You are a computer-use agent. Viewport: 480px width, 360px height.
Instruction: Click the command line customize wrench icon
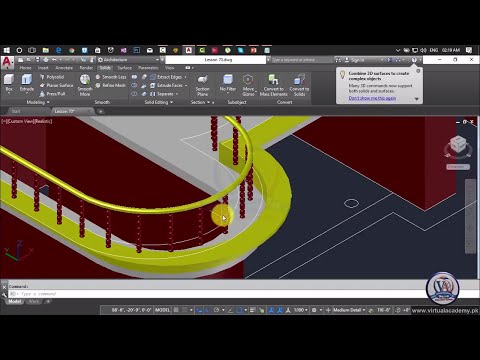point(4,294)
